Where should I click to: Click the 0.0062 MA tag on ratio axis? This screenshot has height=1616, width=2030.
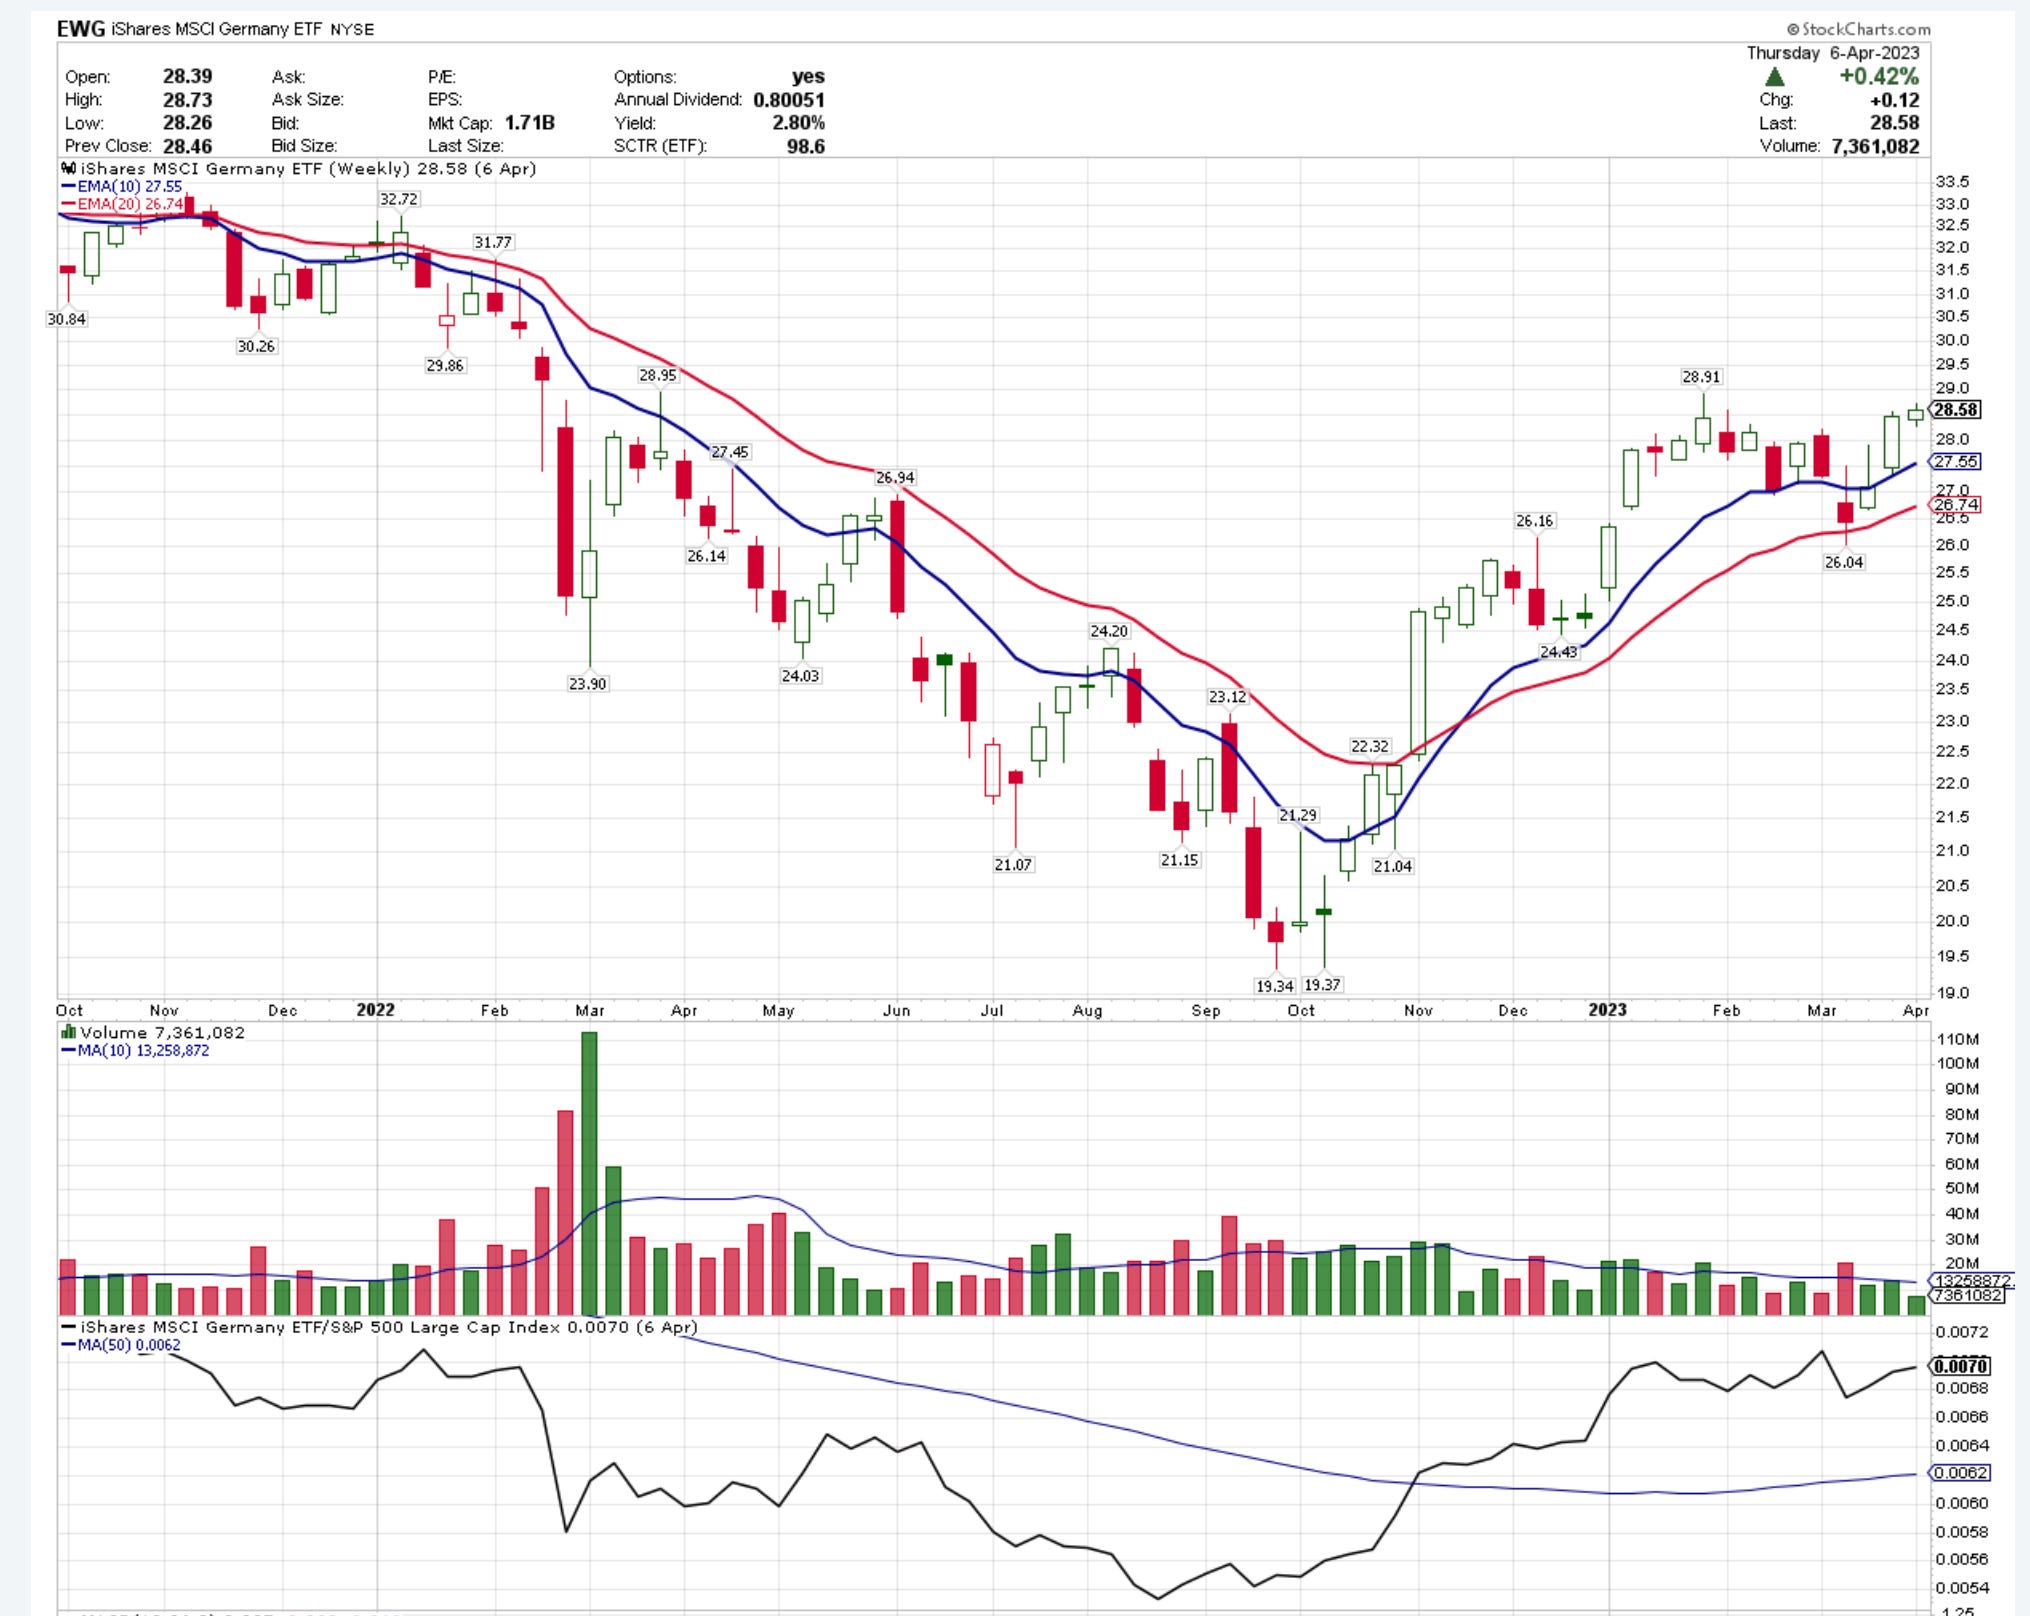(1961, 1473)
